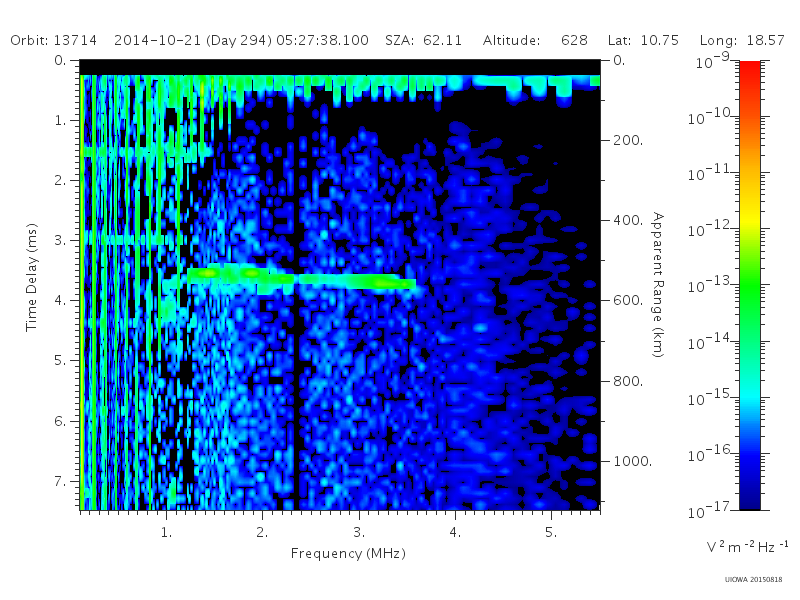
Task: Click time delay axis tick '7.'
Action: (x=60, y=481)
